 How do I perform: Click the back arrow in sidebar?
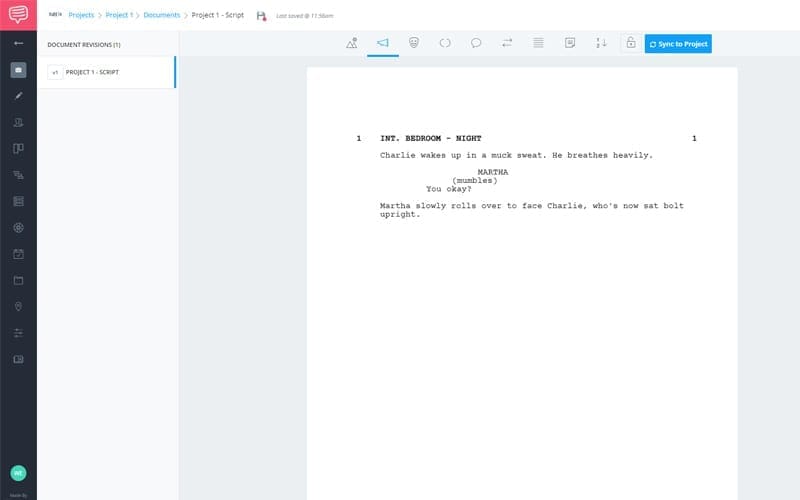coord(18,44)
